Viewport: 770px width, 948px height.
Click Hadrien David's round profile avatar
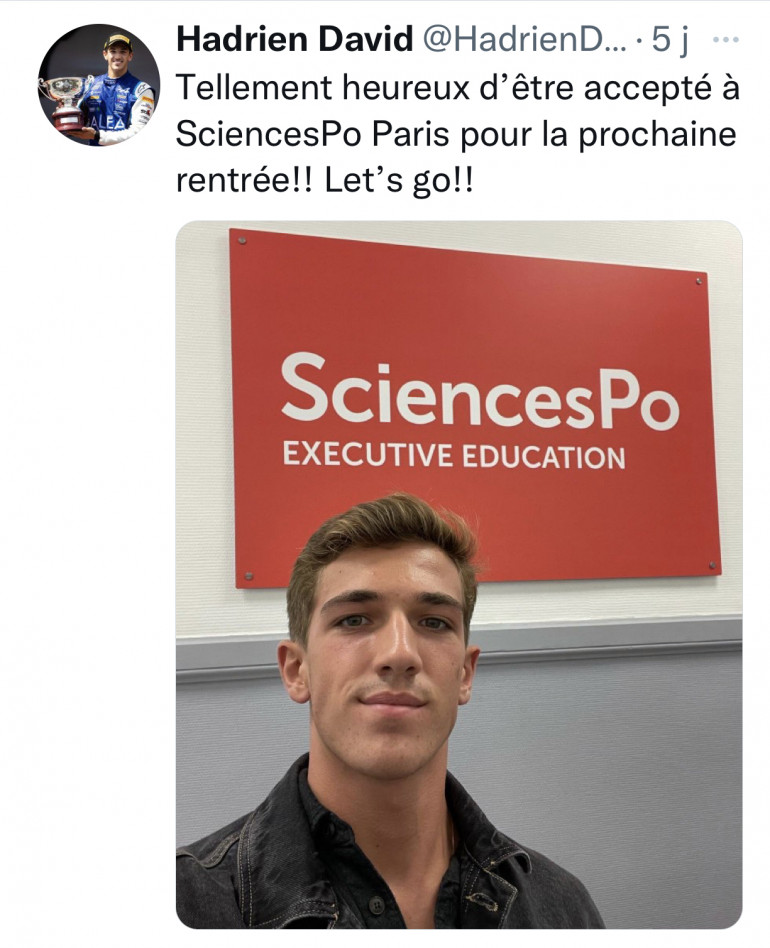coord(98,85)
